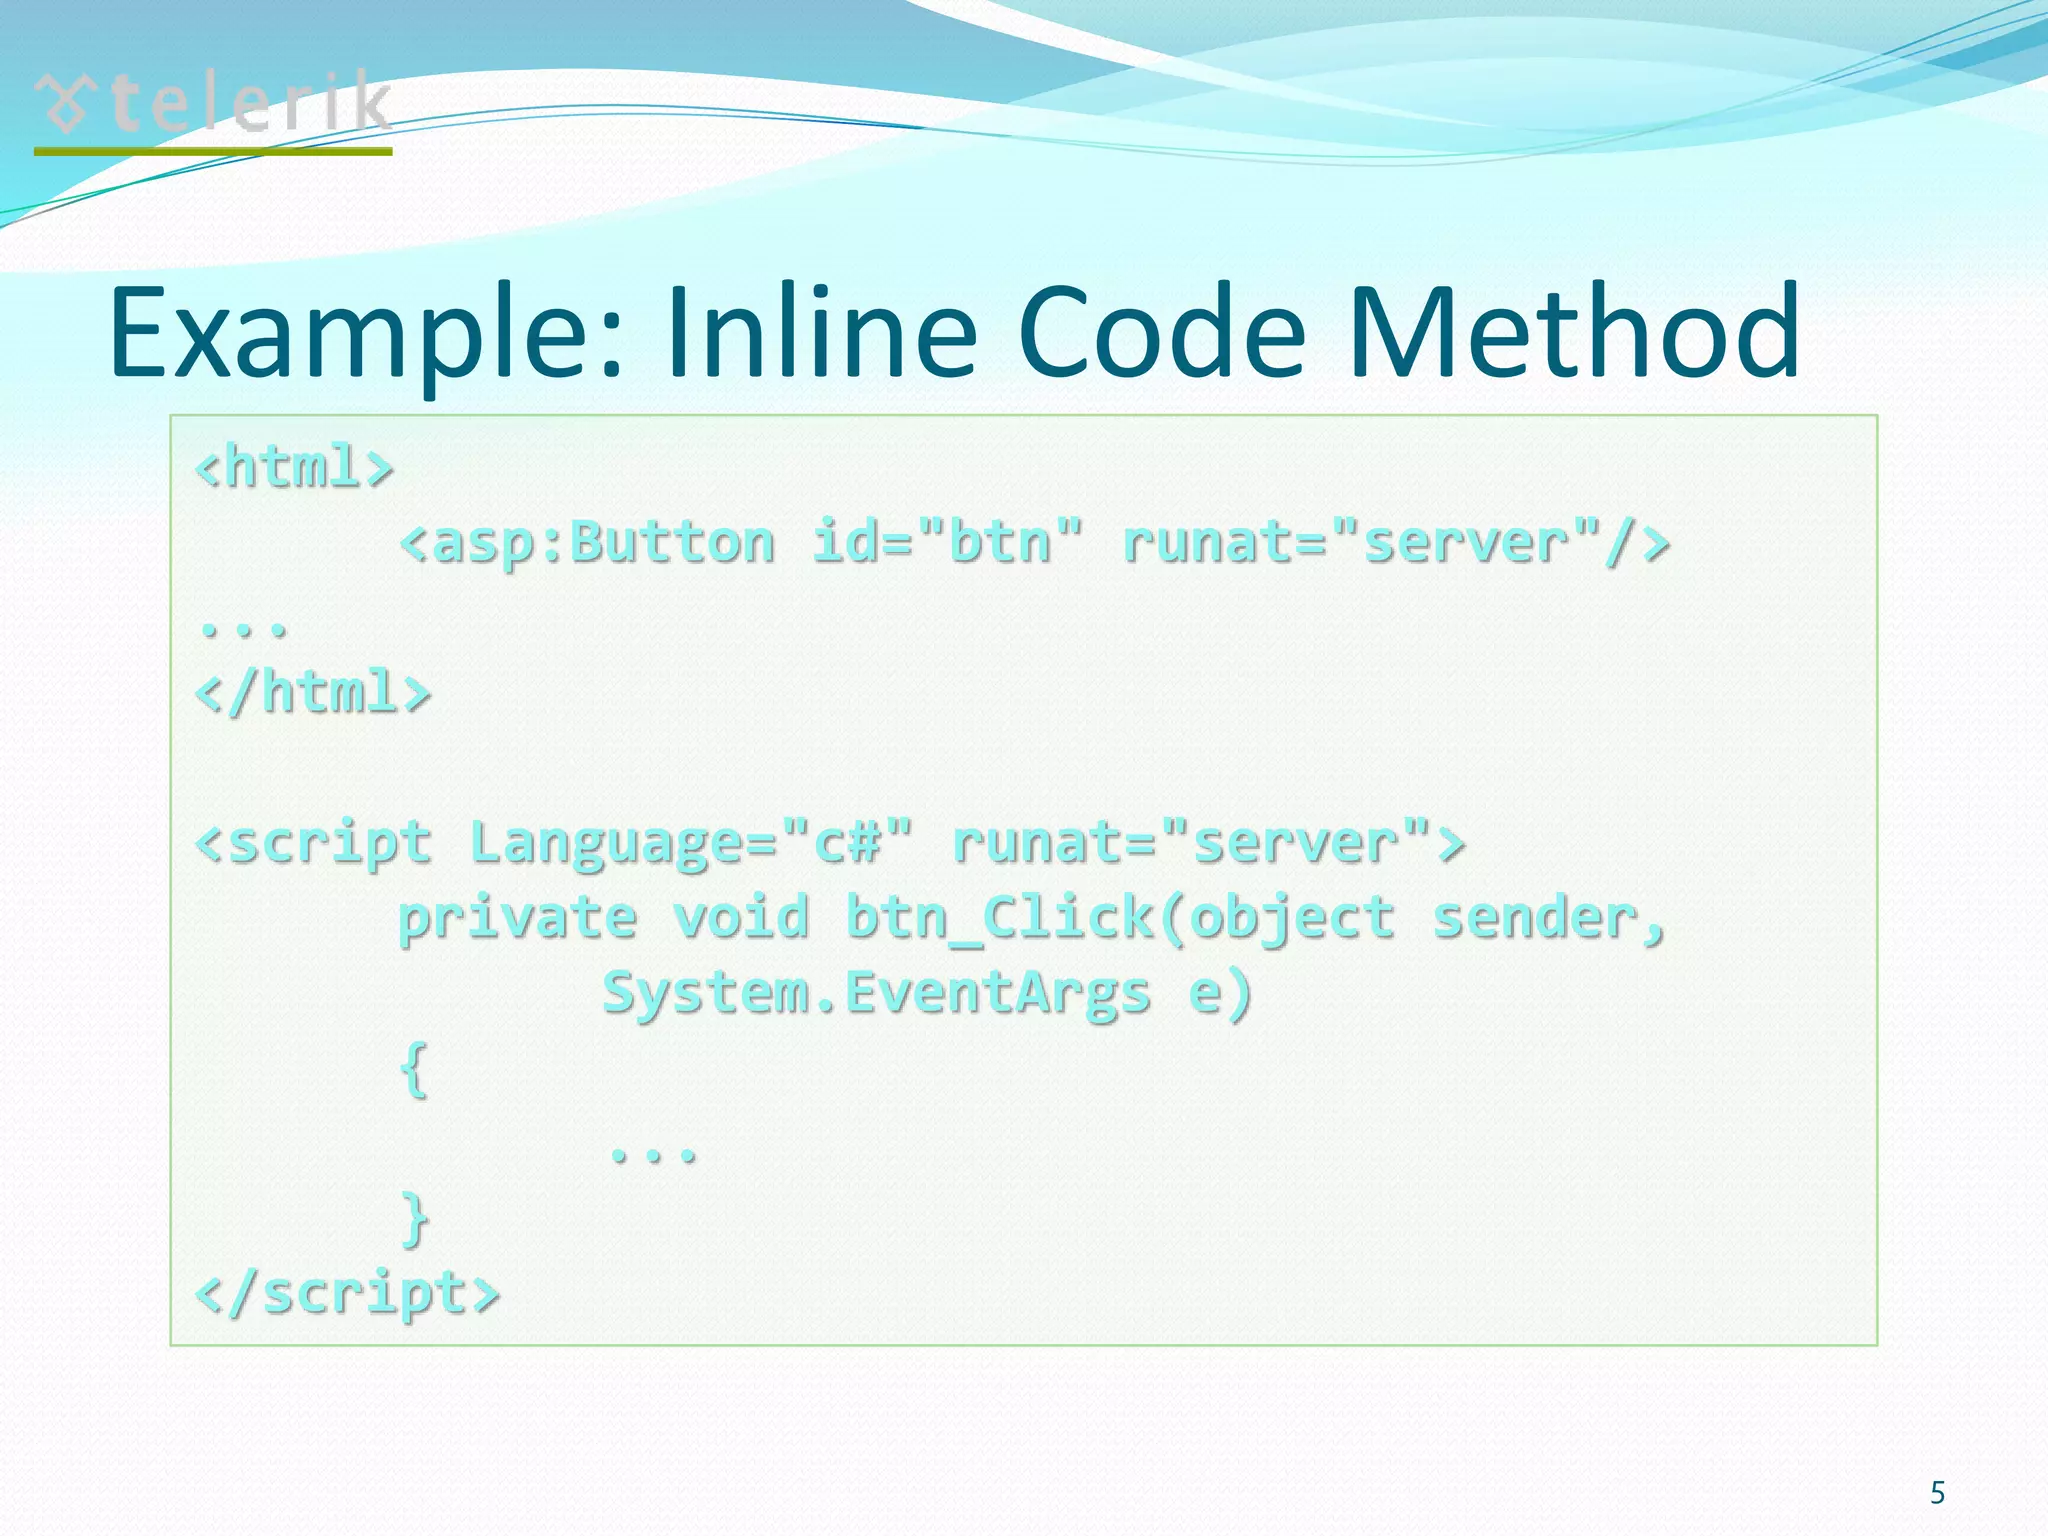Click the id="btn" attribute text
Screen dimensions: 2048x1536
click(946, 543)
